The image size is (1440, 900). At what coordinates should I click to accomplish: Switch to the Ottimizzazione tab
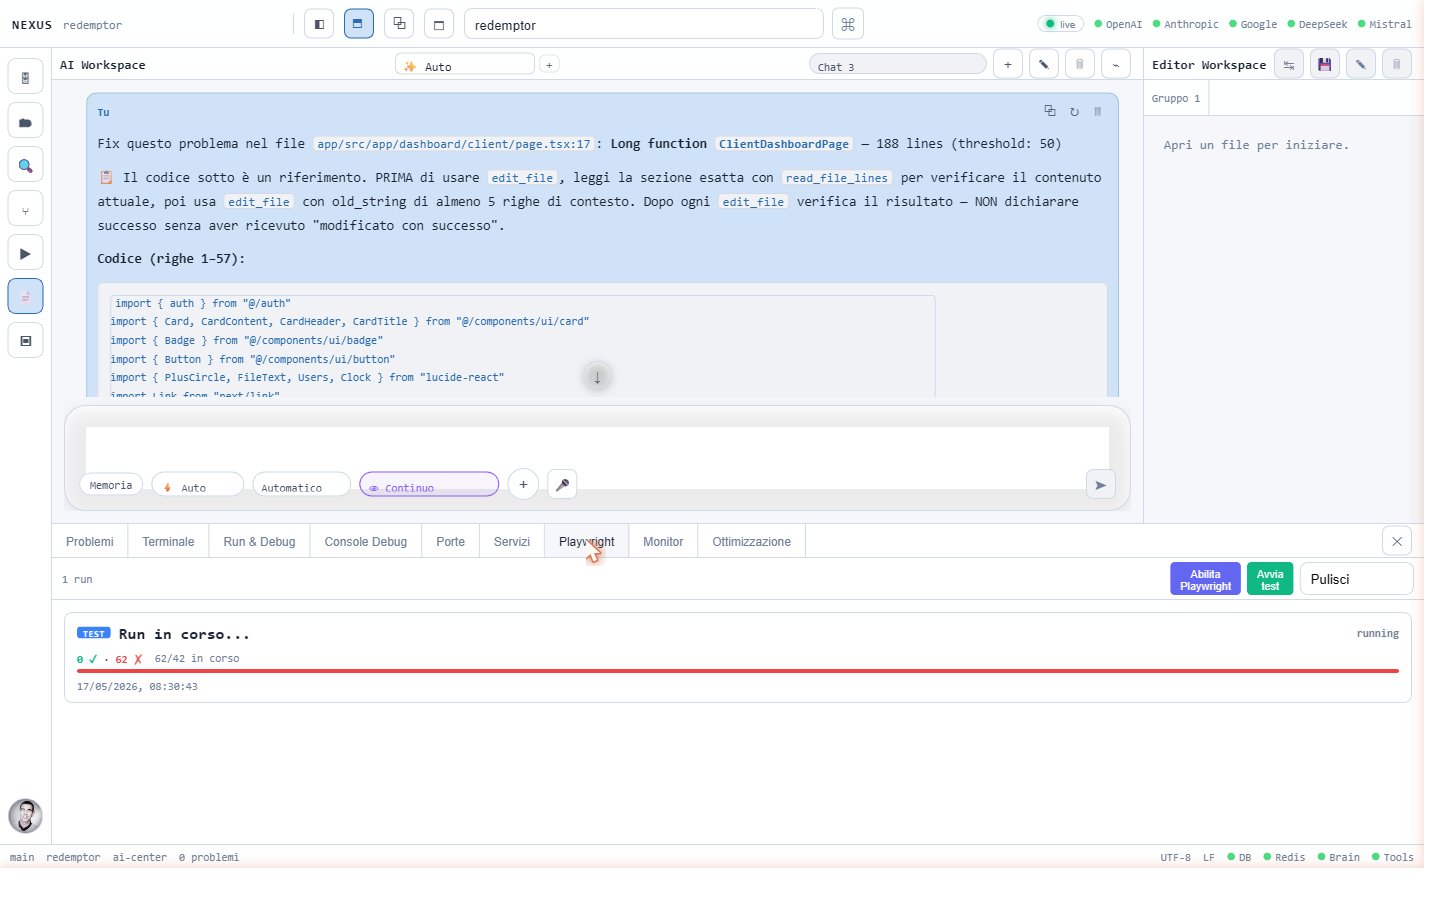point(751,541)
